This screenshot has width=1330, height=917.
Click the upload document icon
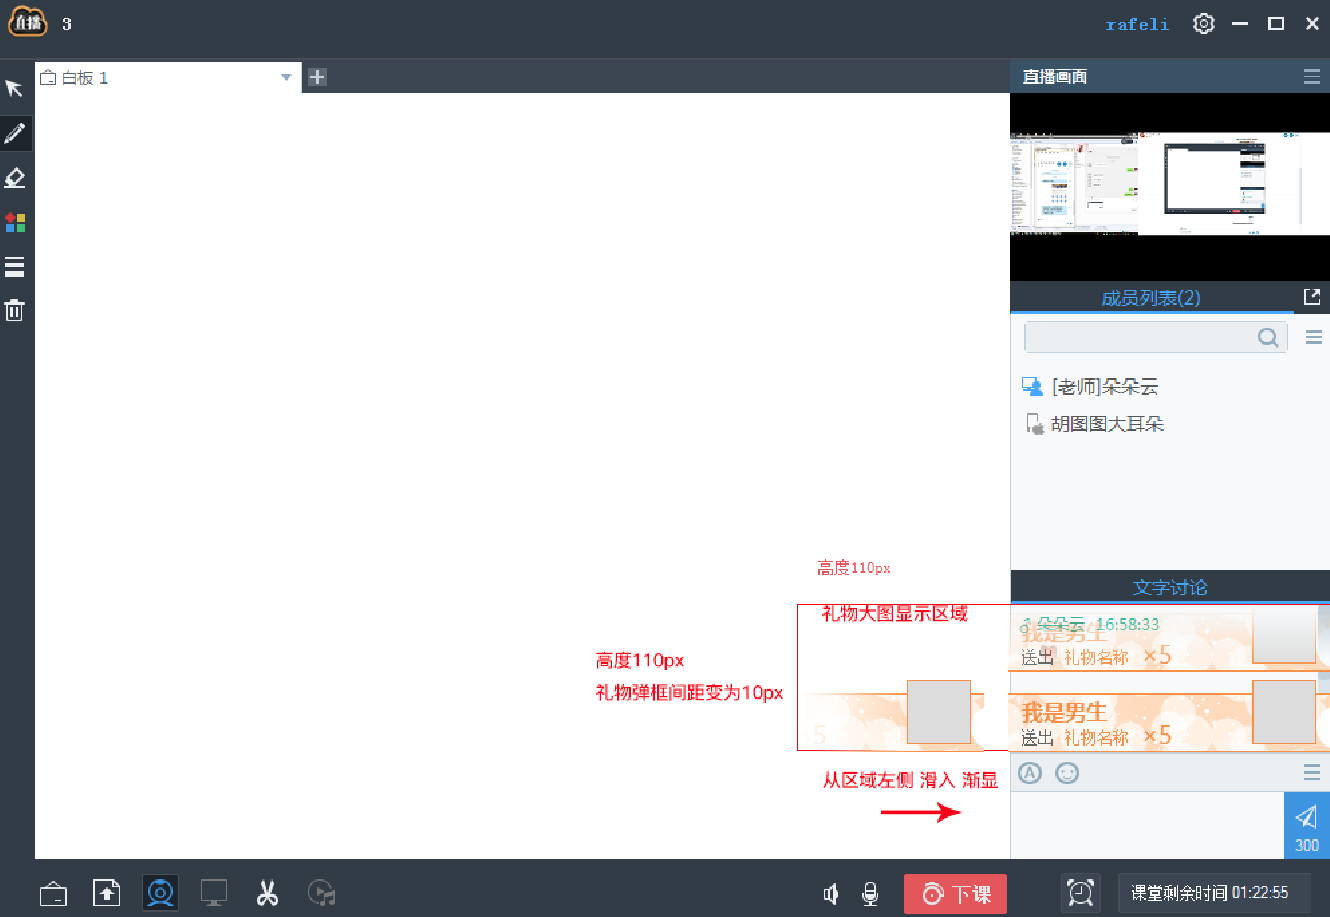[106, 892]
